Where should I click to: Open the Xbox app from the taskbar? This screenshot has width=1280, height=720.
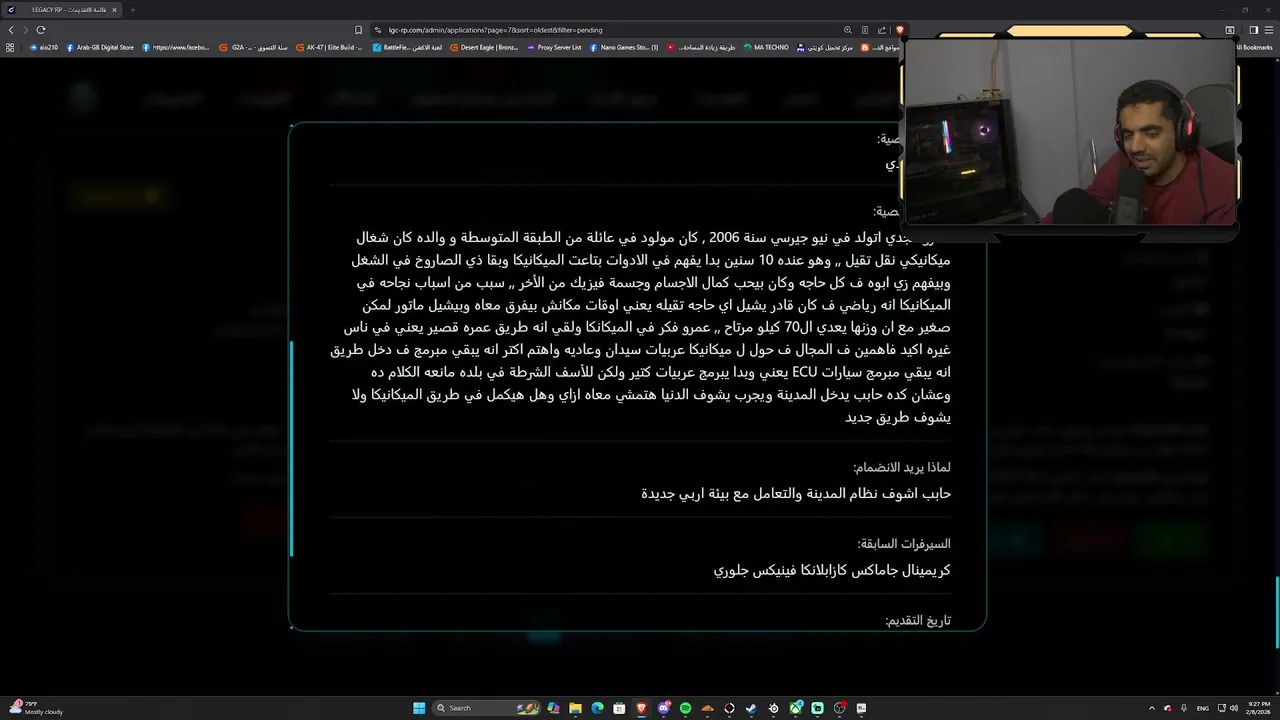point(795,708)
